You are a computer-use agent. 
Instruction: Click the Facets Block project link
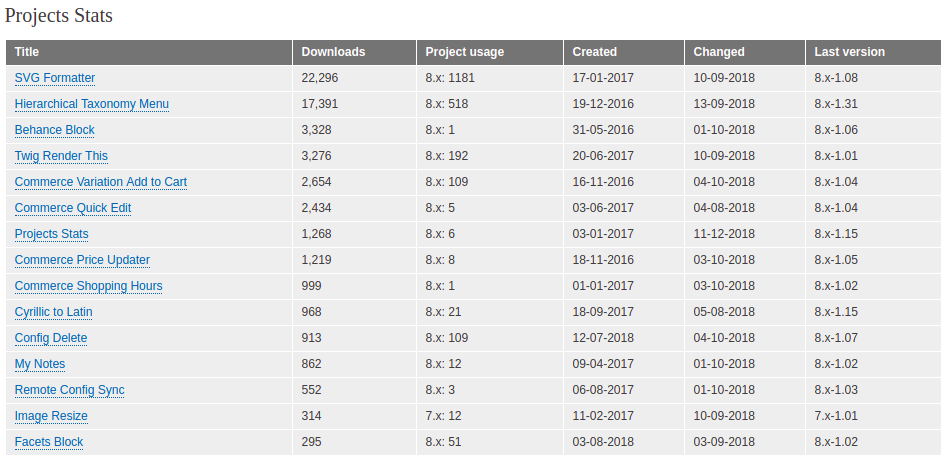pyautogui.click(x=49, y=441)
